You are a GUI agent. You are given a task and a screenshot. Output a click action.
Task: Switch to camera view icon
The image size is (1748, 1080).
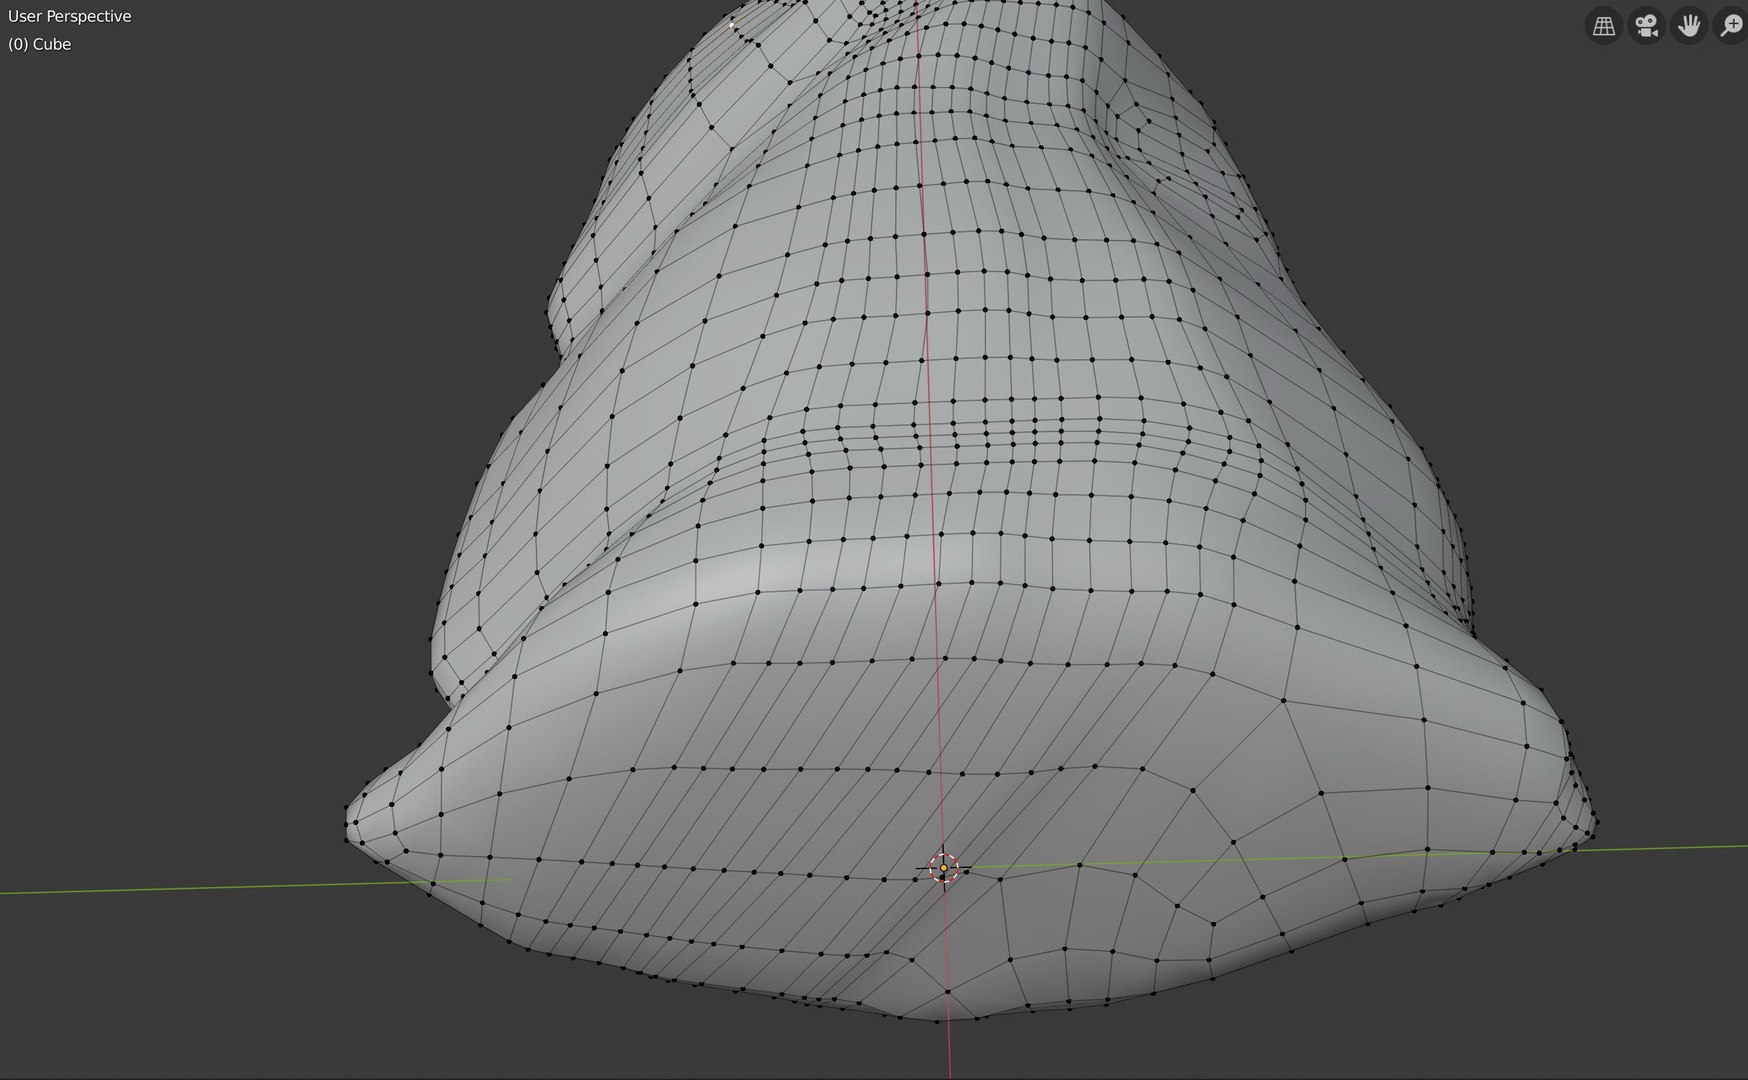1646,26
